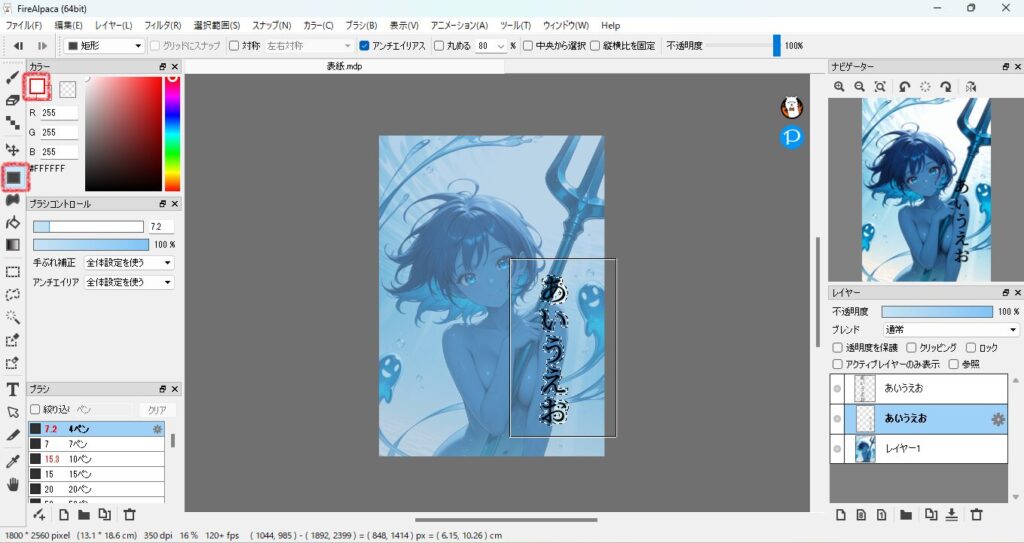Open settings gear of selected あいうえお layer
This screenshot has width=1024, height=543.
point(998,420)
